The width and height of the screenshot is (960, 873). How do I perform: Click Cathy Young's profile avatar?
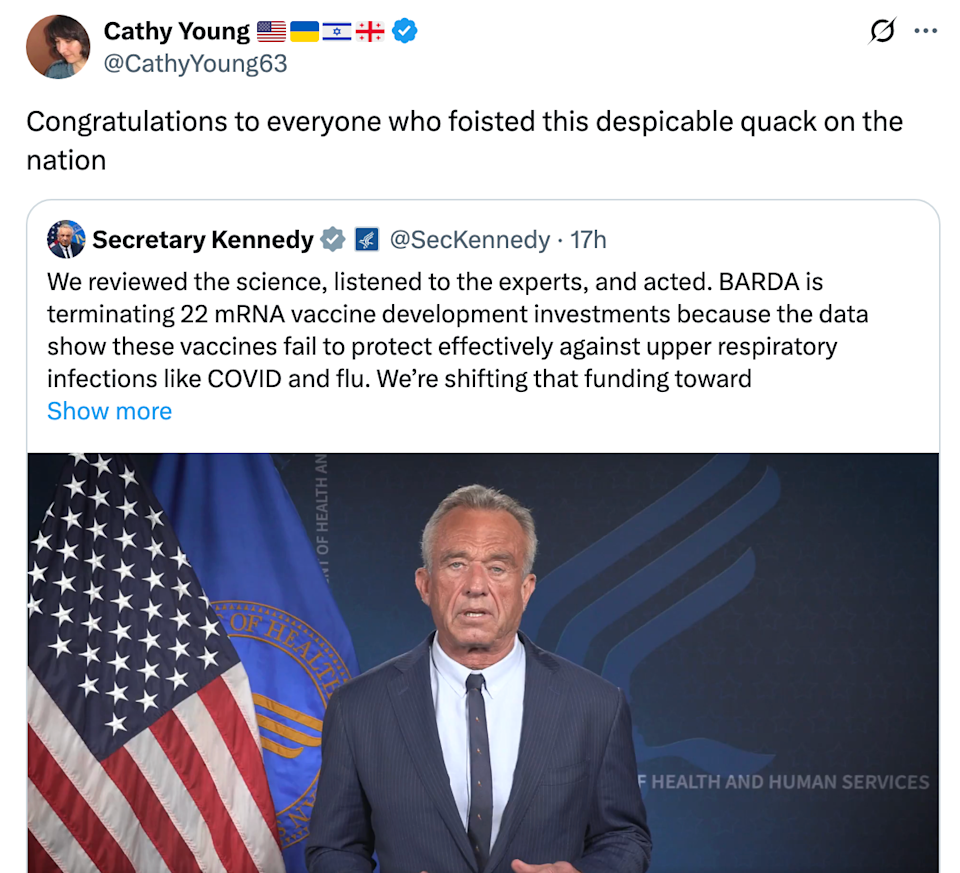(x=58, y=47)
